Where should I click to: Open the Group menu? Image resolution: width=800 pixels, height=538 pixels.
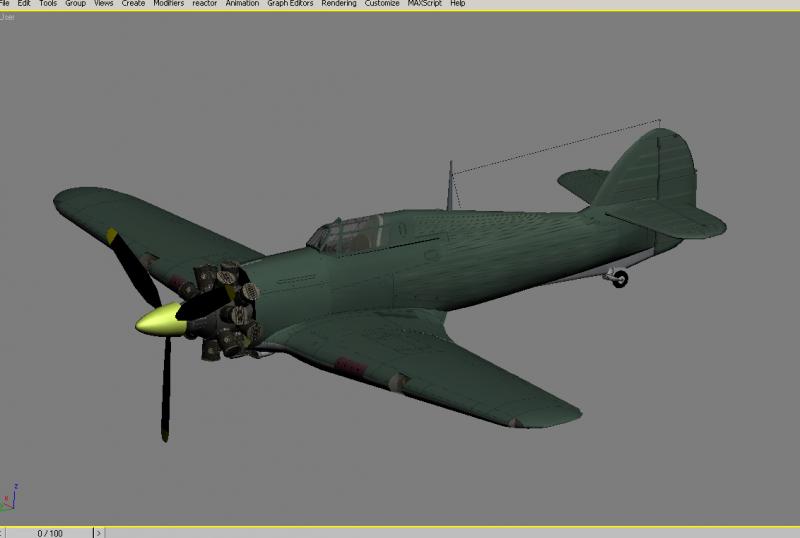pos(76,3)
